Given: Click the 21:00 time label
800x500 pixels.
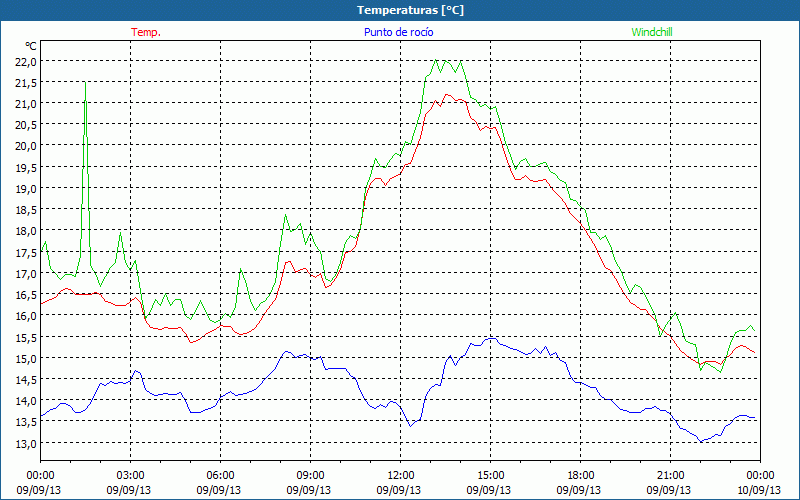Looking at the screenshot, I should [671, 475].
